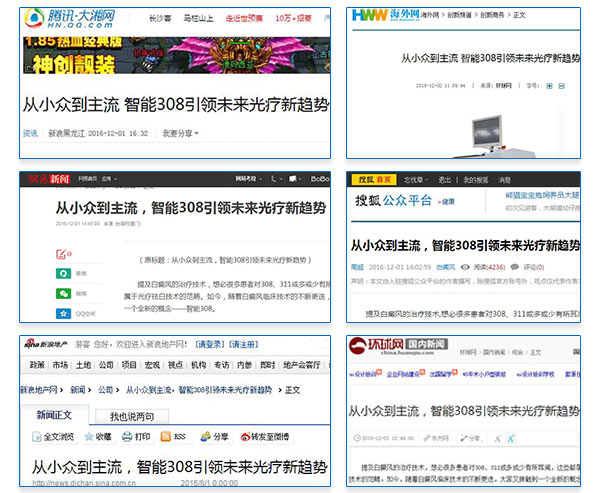Click the 打印 print icon
Screen dimensions: 600x493
click(125, 437)
